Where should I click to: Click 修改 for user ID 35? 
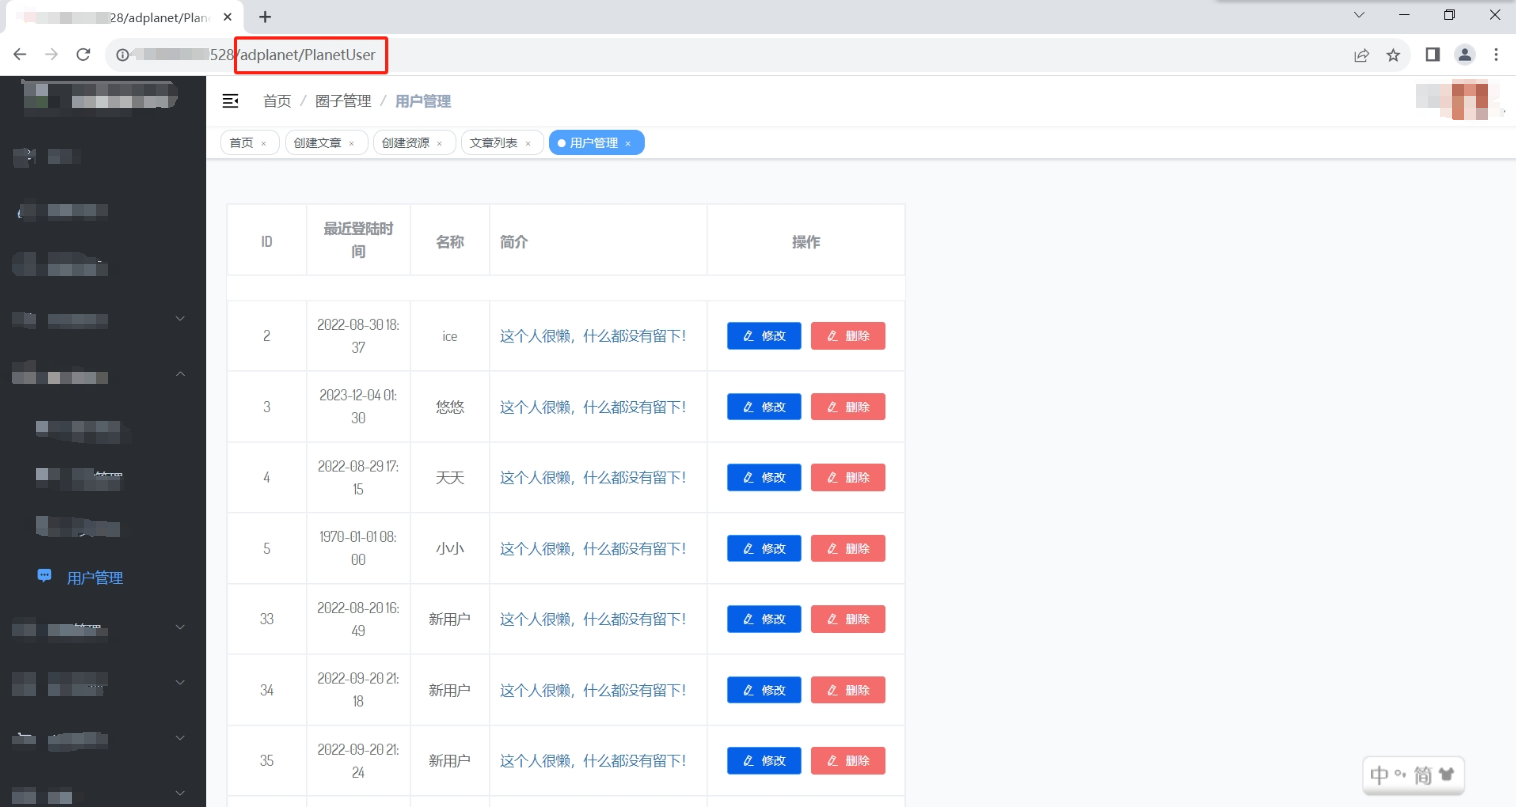pos(764,761)
